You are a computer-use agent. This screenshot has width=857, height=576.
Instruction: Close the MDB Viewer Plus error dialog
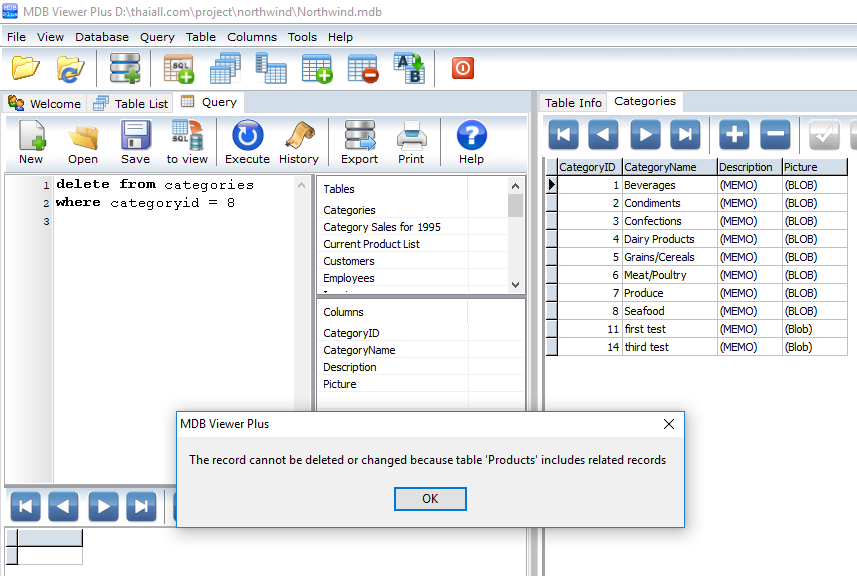pyautogui.click(x=669, y=424)
